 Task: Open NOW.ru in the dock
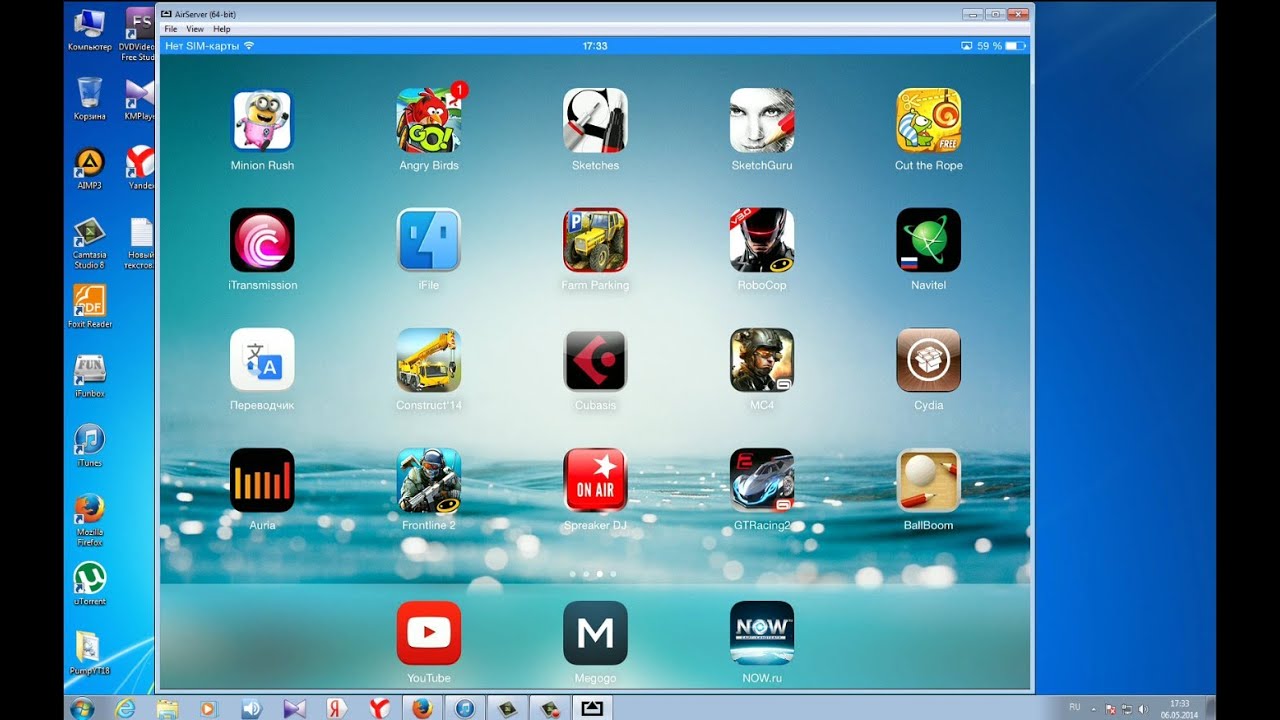pyautogui.click(x=762, y=633)
